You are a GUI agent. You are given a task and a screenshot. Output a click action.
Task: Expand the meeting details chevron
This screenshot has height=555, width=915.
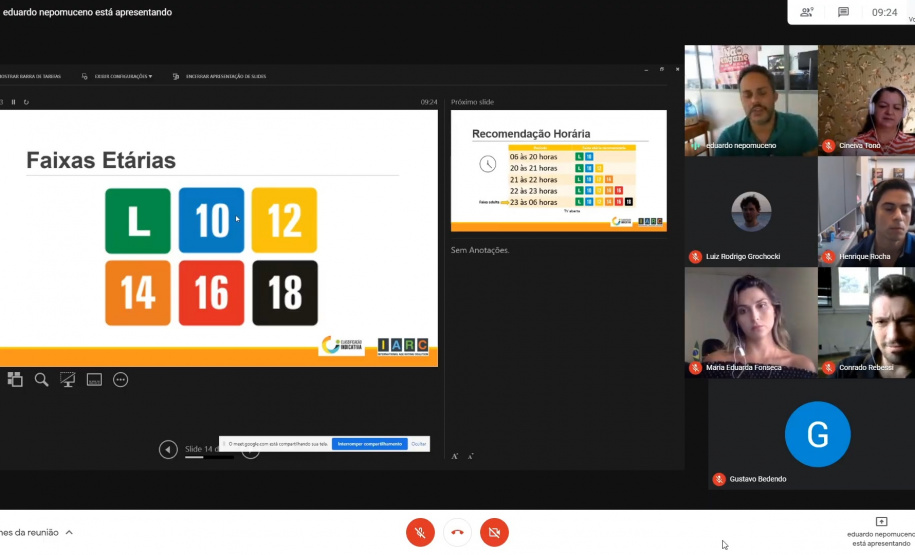[x=69, y=532]
